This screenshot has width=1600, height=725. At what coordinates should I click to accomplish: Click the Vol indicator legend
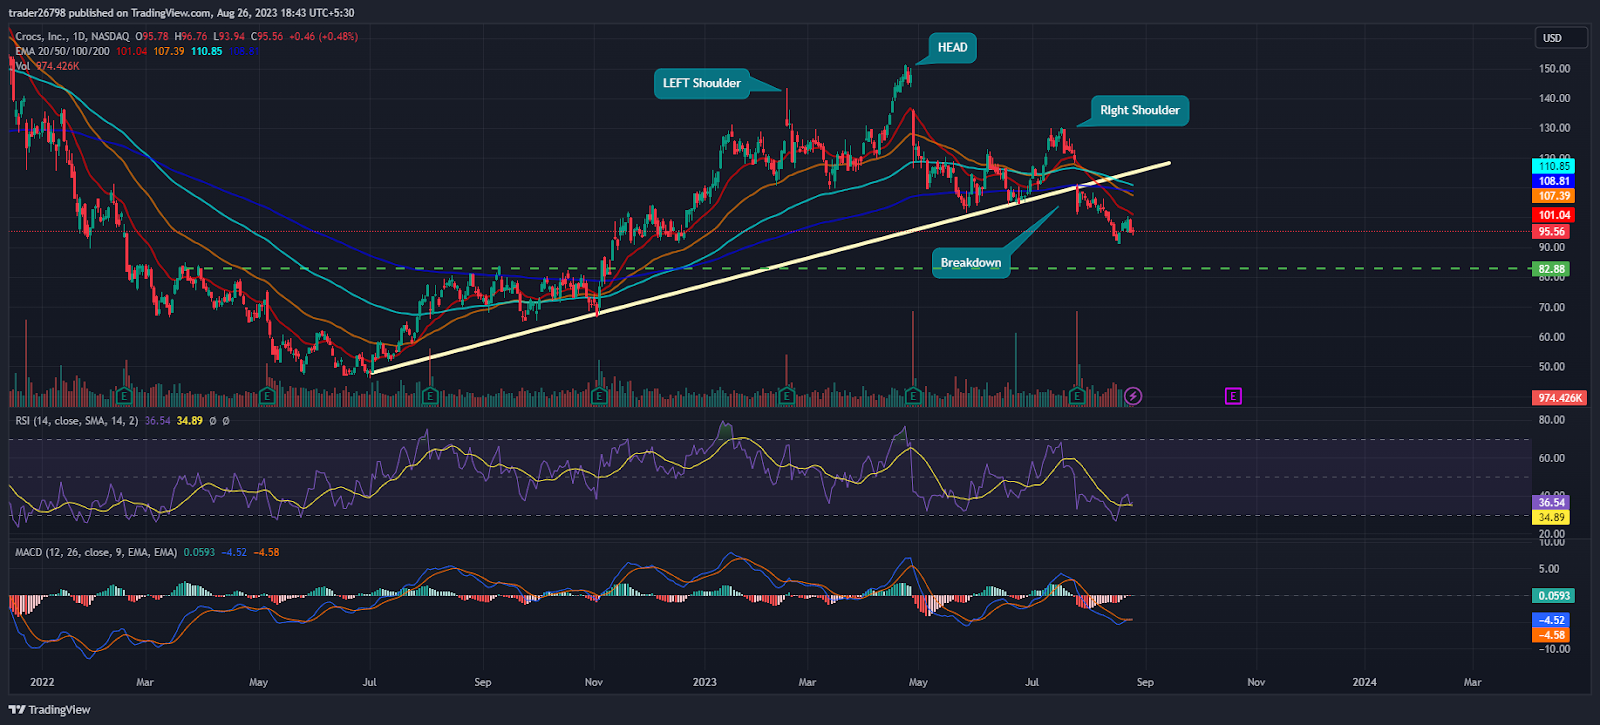coord(47,66)
